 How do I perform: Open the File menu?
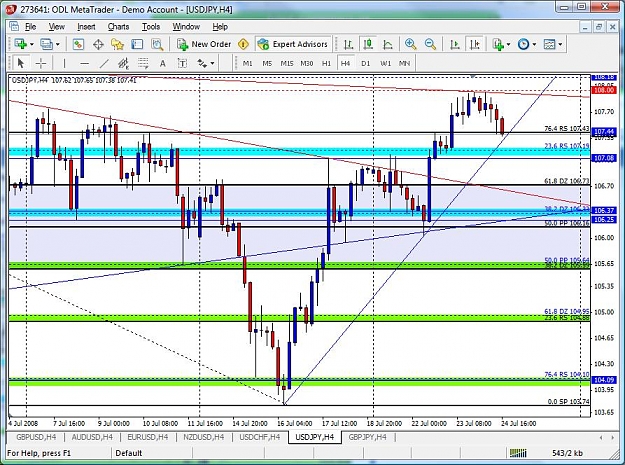pyautogui.click(x=30, y=27)
